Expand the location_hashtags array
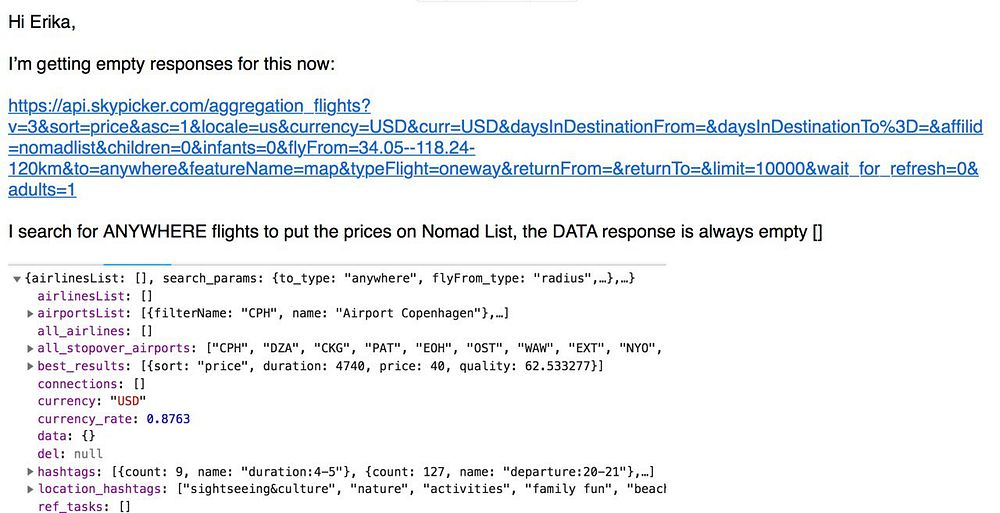The image size is (1000, 513). (x=30, y=489)
